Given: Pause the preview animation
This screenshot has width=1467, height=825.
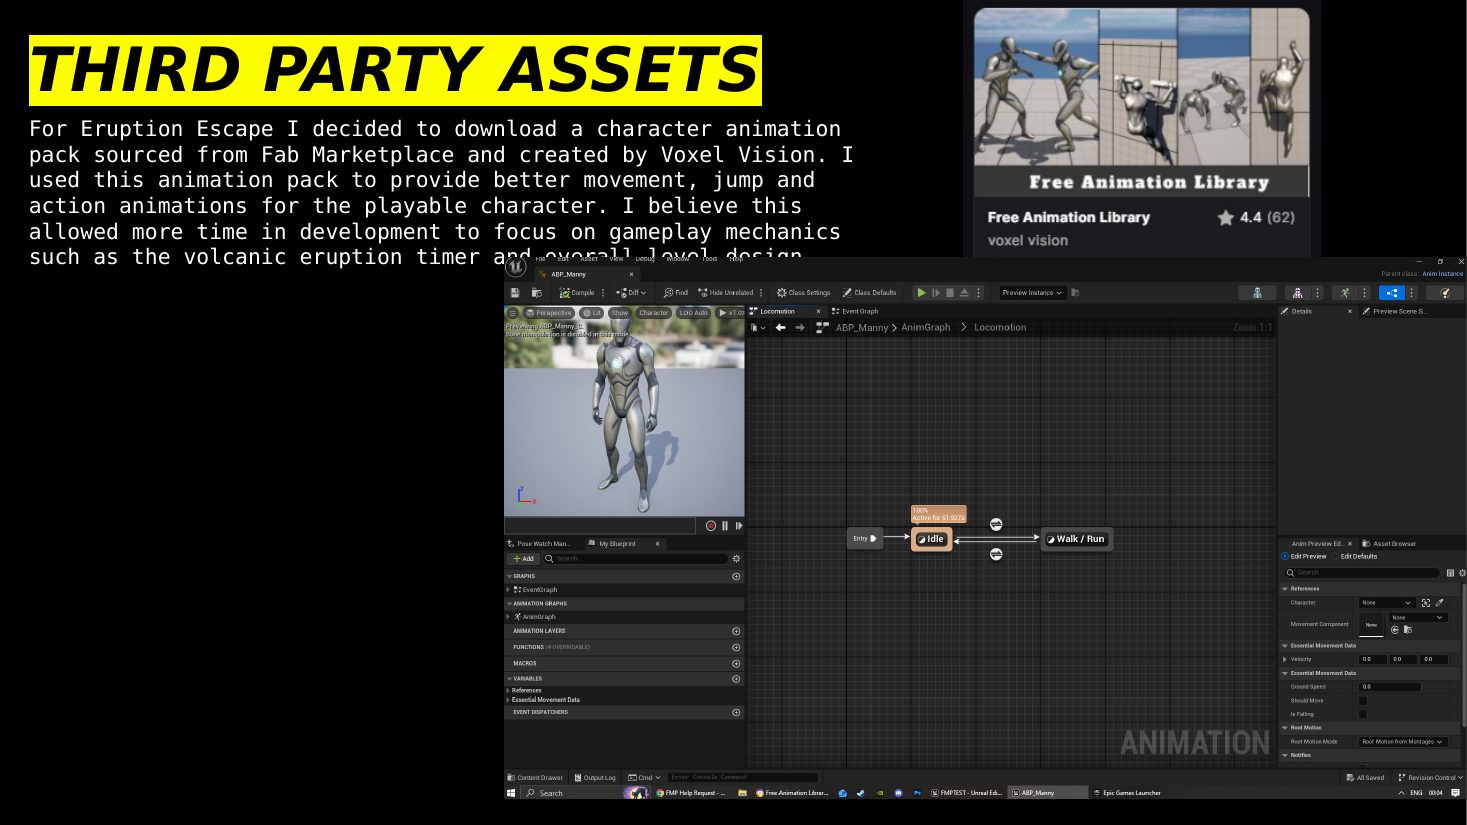Looking at the screenshot, I should point(725,526).
